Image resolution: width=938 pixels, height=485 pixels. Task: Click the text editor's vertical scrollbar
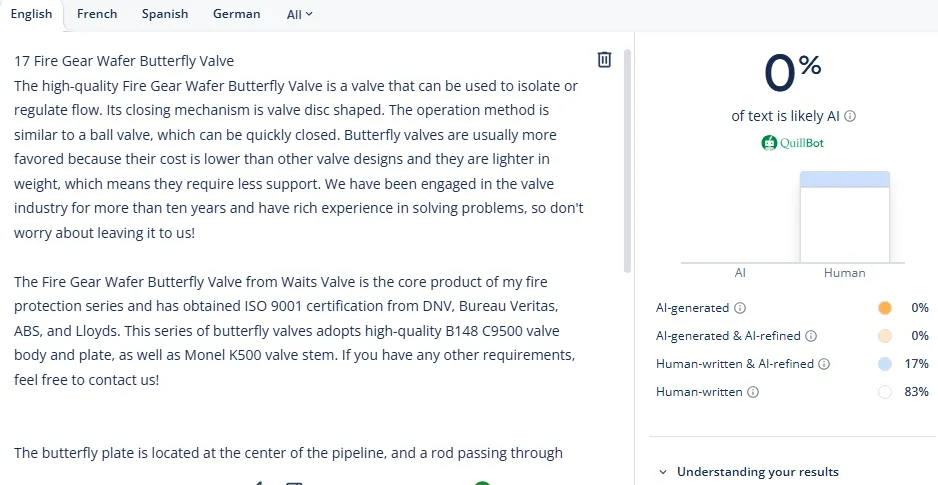(627, 160)
